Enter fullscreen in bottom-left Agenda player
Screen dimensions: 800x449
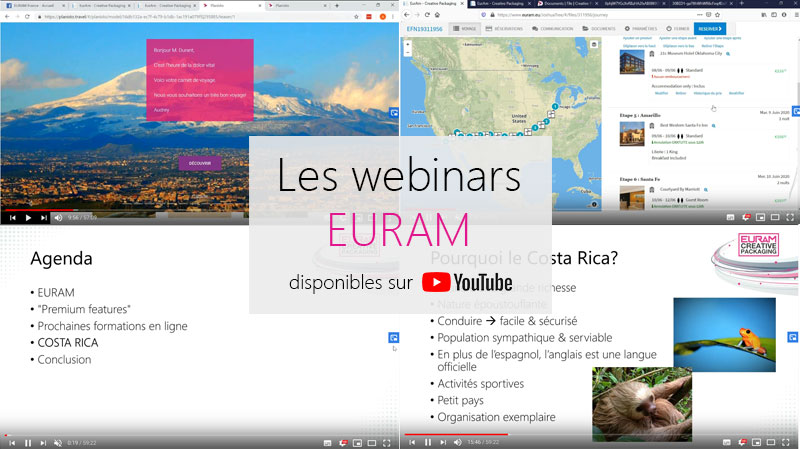coord(387,443)
